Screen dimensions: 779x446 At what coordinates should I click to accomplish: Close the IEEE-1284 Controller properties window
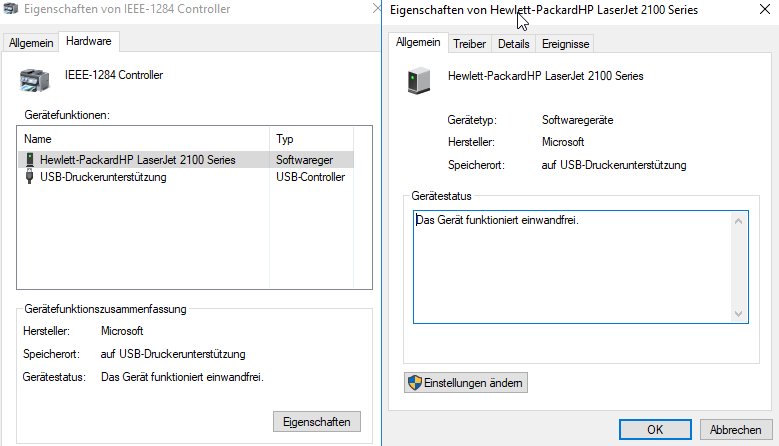[377, 8]
